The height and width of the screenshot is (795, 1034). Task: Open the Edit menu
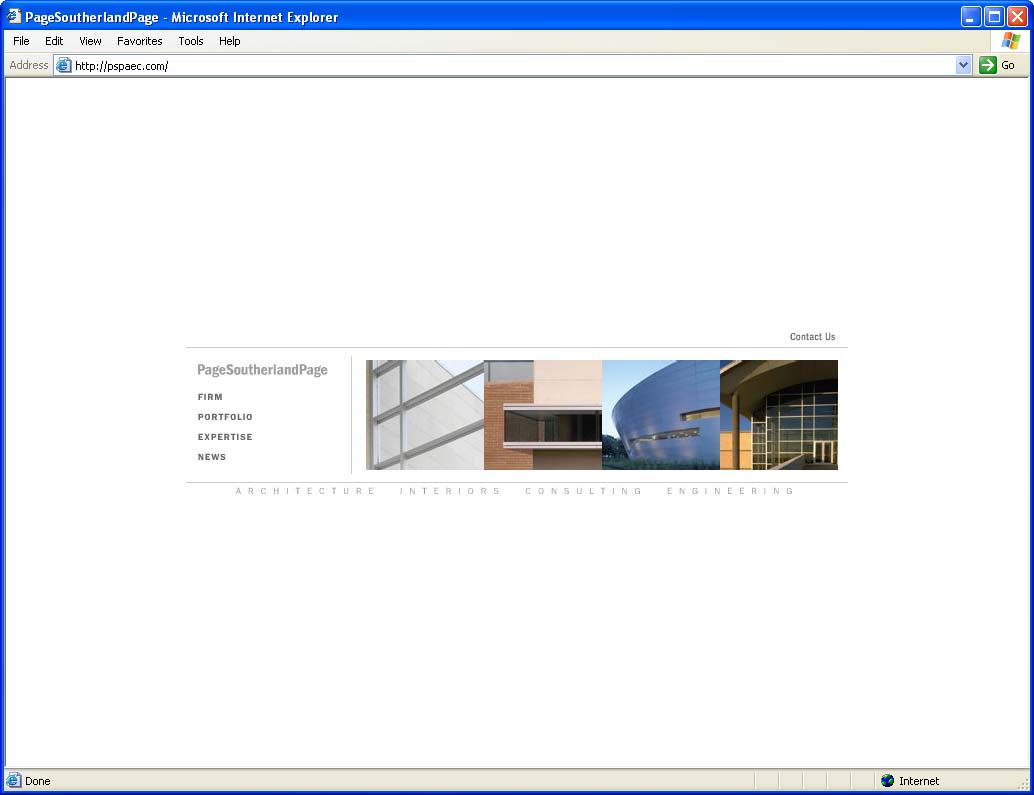tap(54, 41)
